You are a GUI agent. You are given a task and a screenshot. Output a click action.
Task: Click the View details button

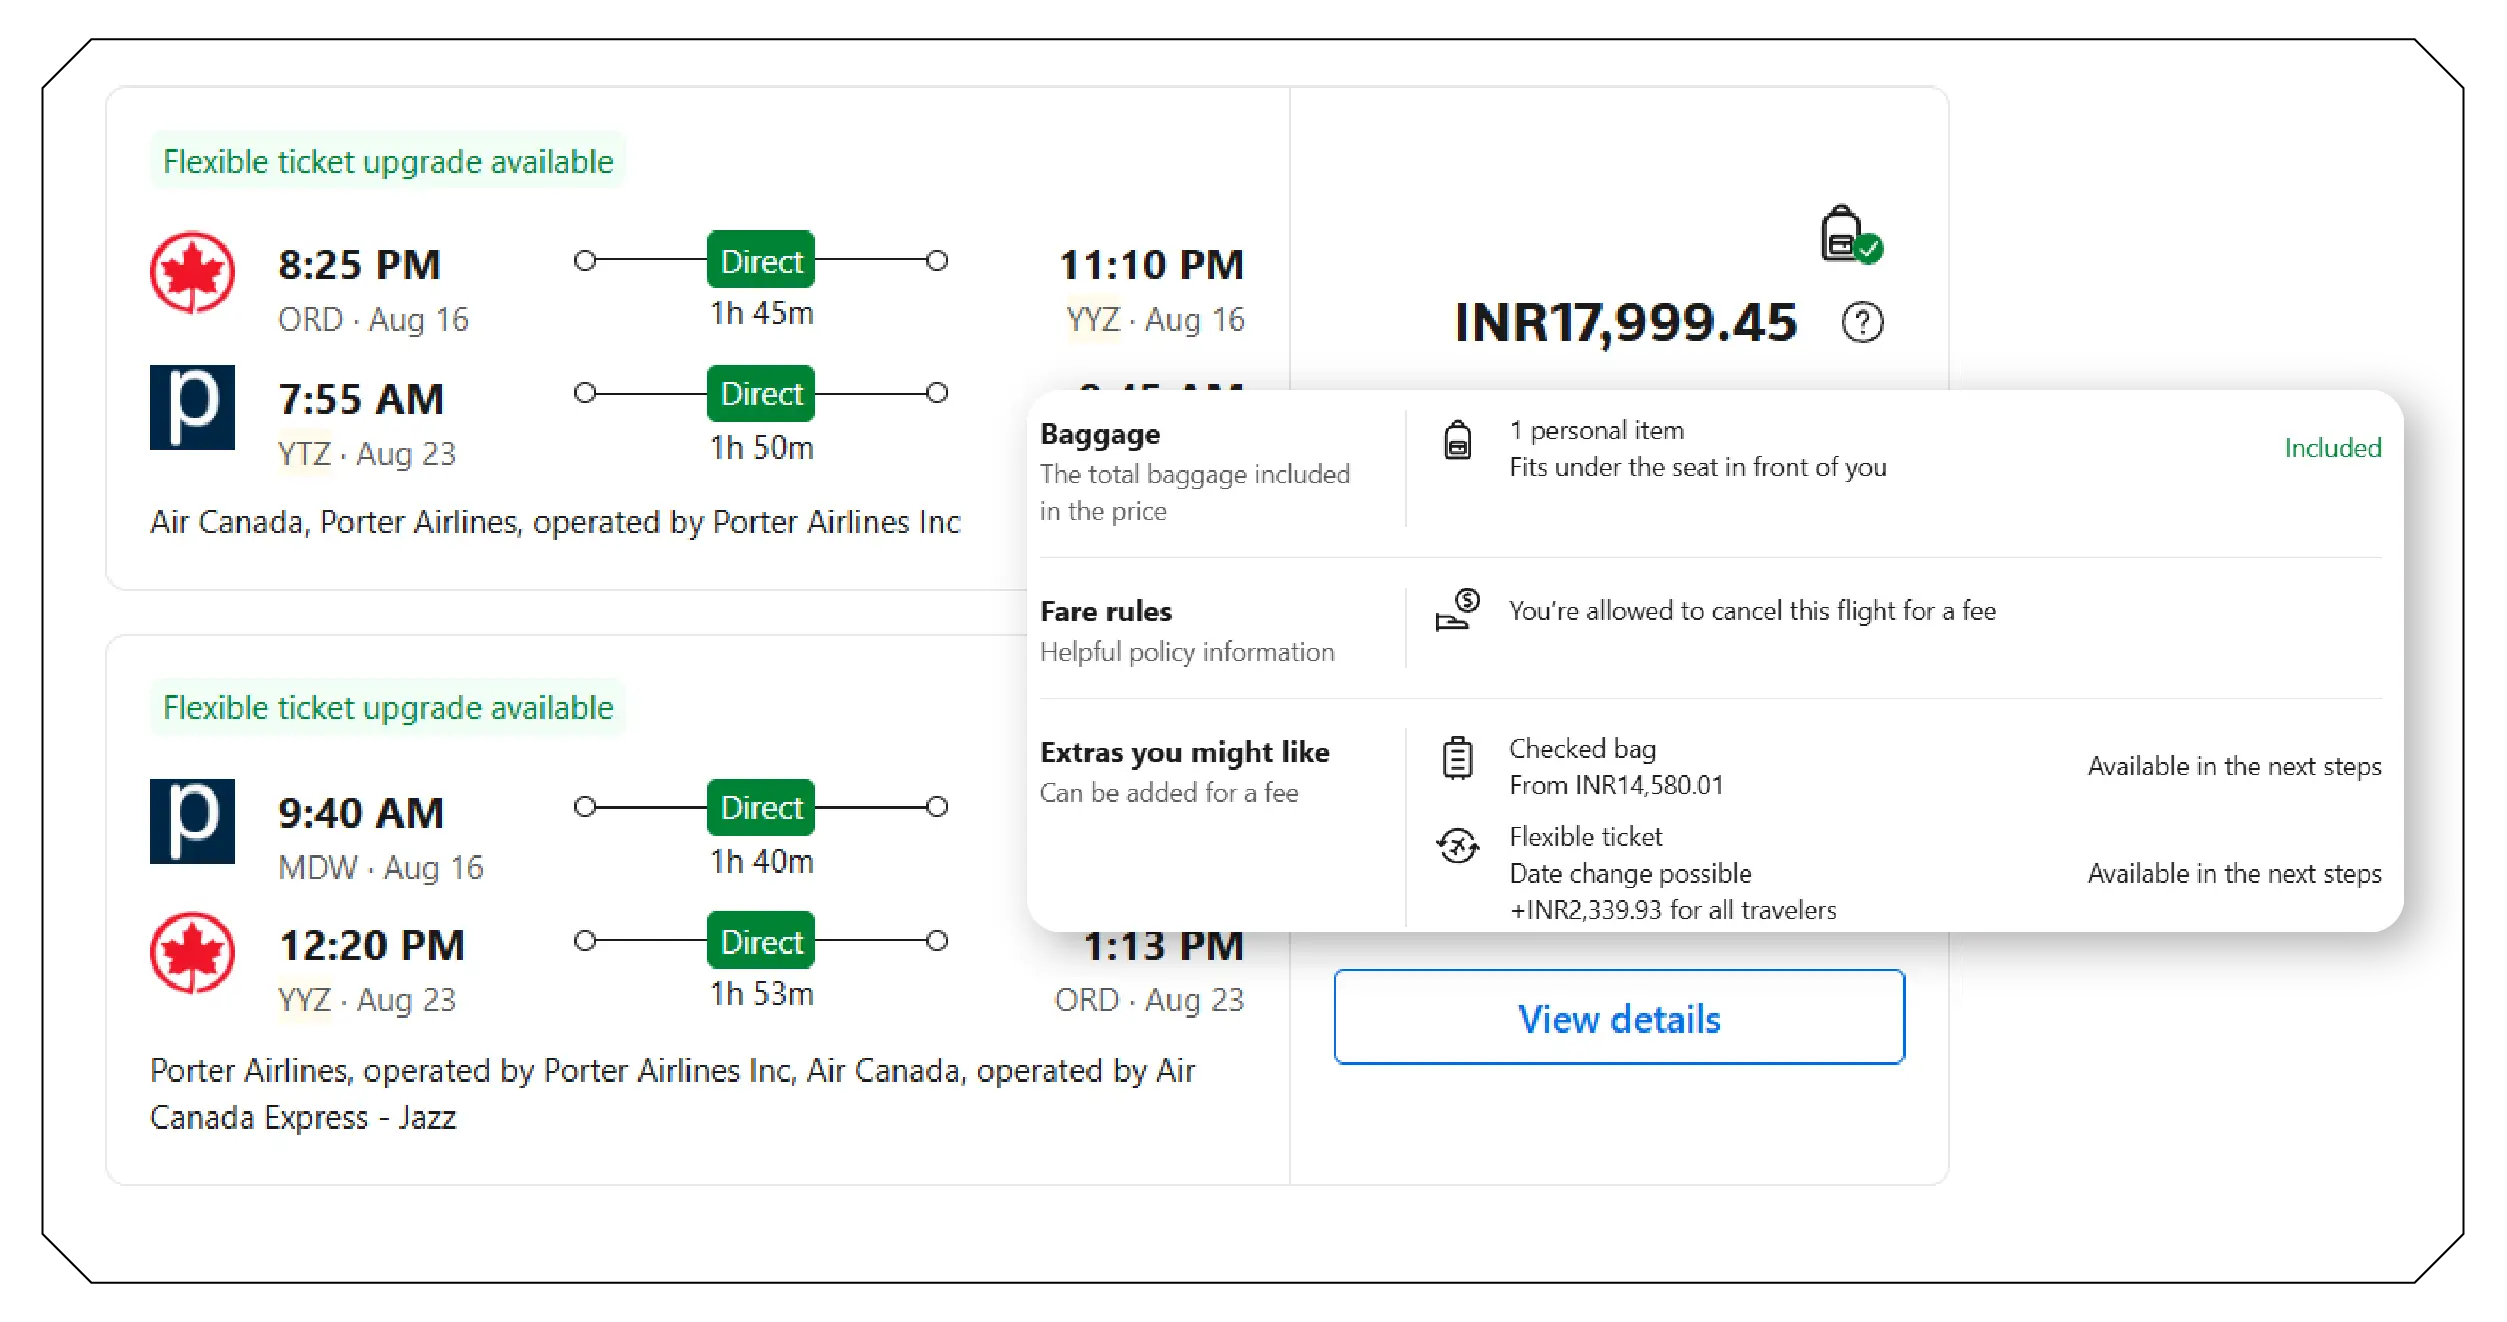coord(1618,1017)
